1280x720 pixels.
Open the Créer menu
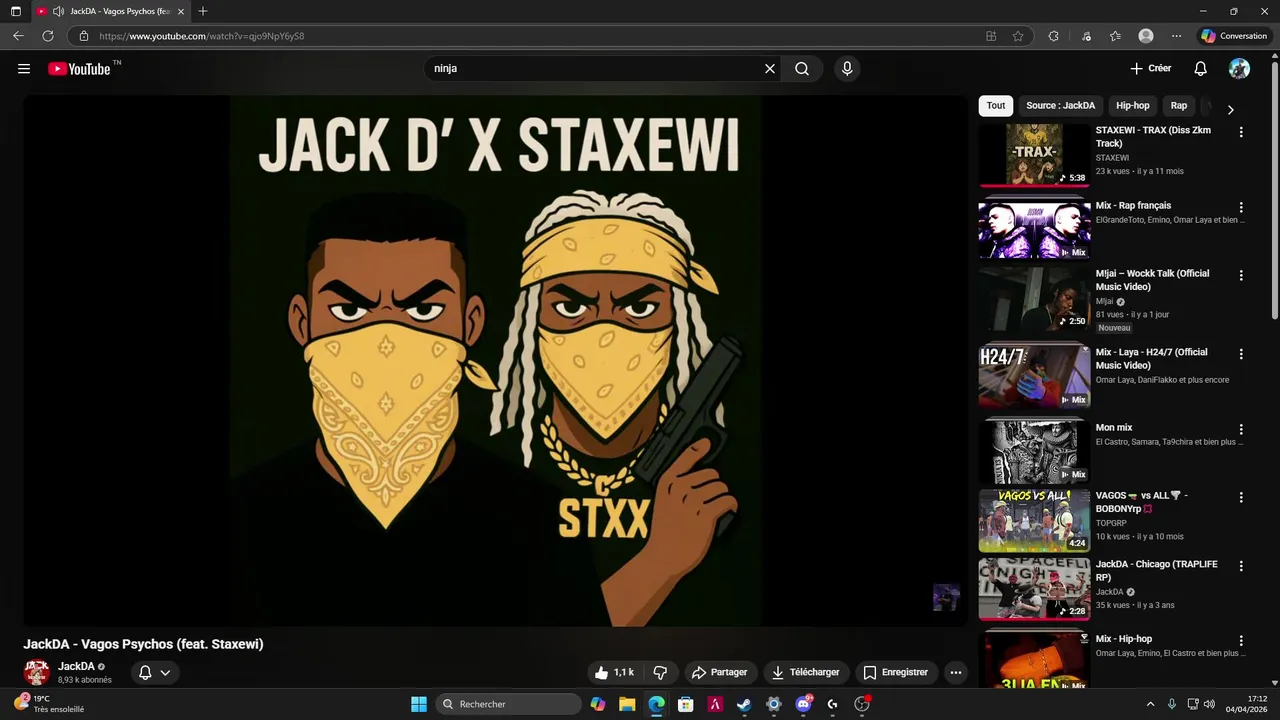pos(1150,69)
